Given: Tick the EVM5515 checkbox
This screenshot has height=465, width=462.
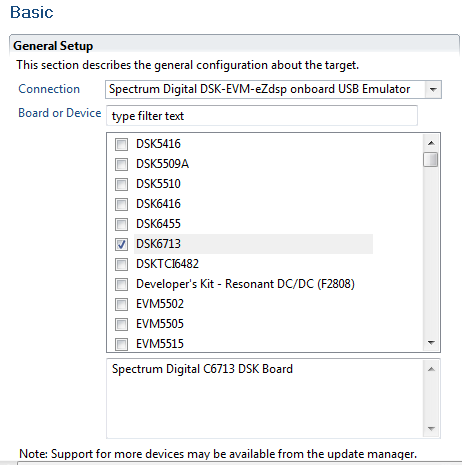Looking at the screenshot, I should [x=121, y=344].
